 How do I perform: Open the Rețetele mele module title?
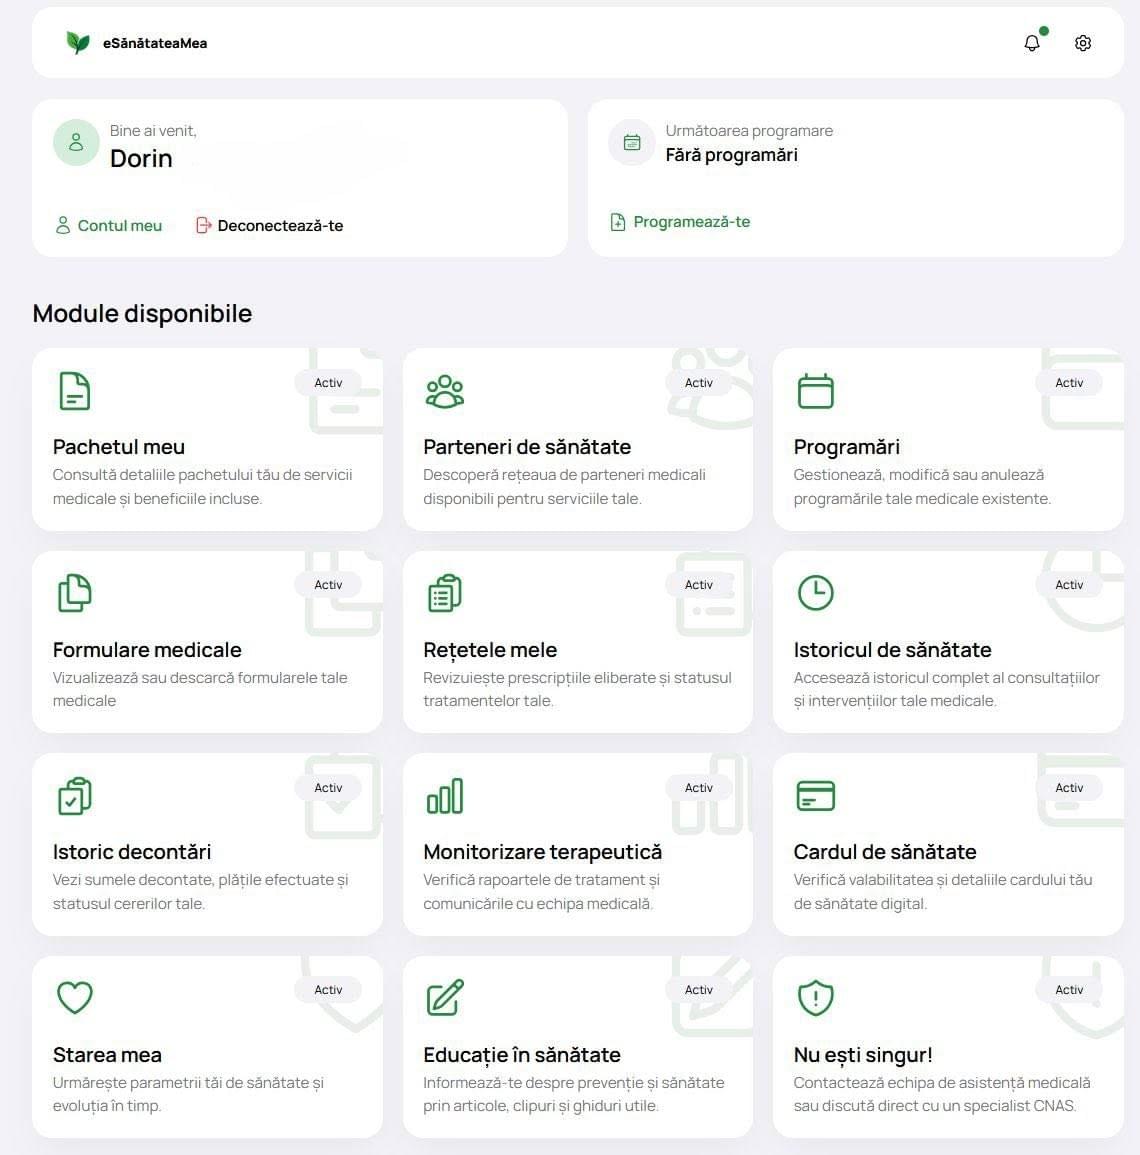pos(490,650)
